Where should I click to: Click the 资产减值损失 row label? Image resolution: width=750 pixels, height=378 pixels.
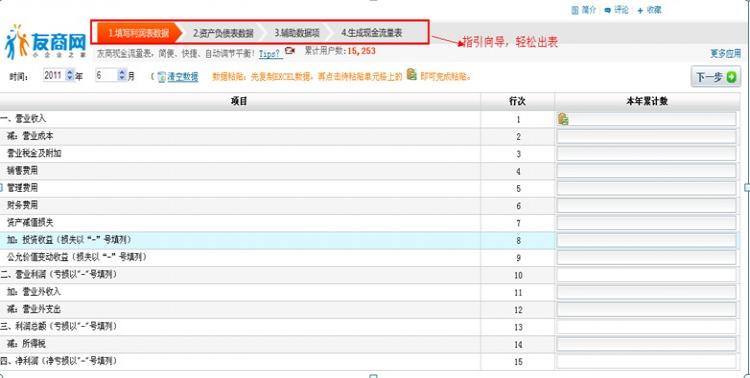pyautogui.click(x=30, y=222)
